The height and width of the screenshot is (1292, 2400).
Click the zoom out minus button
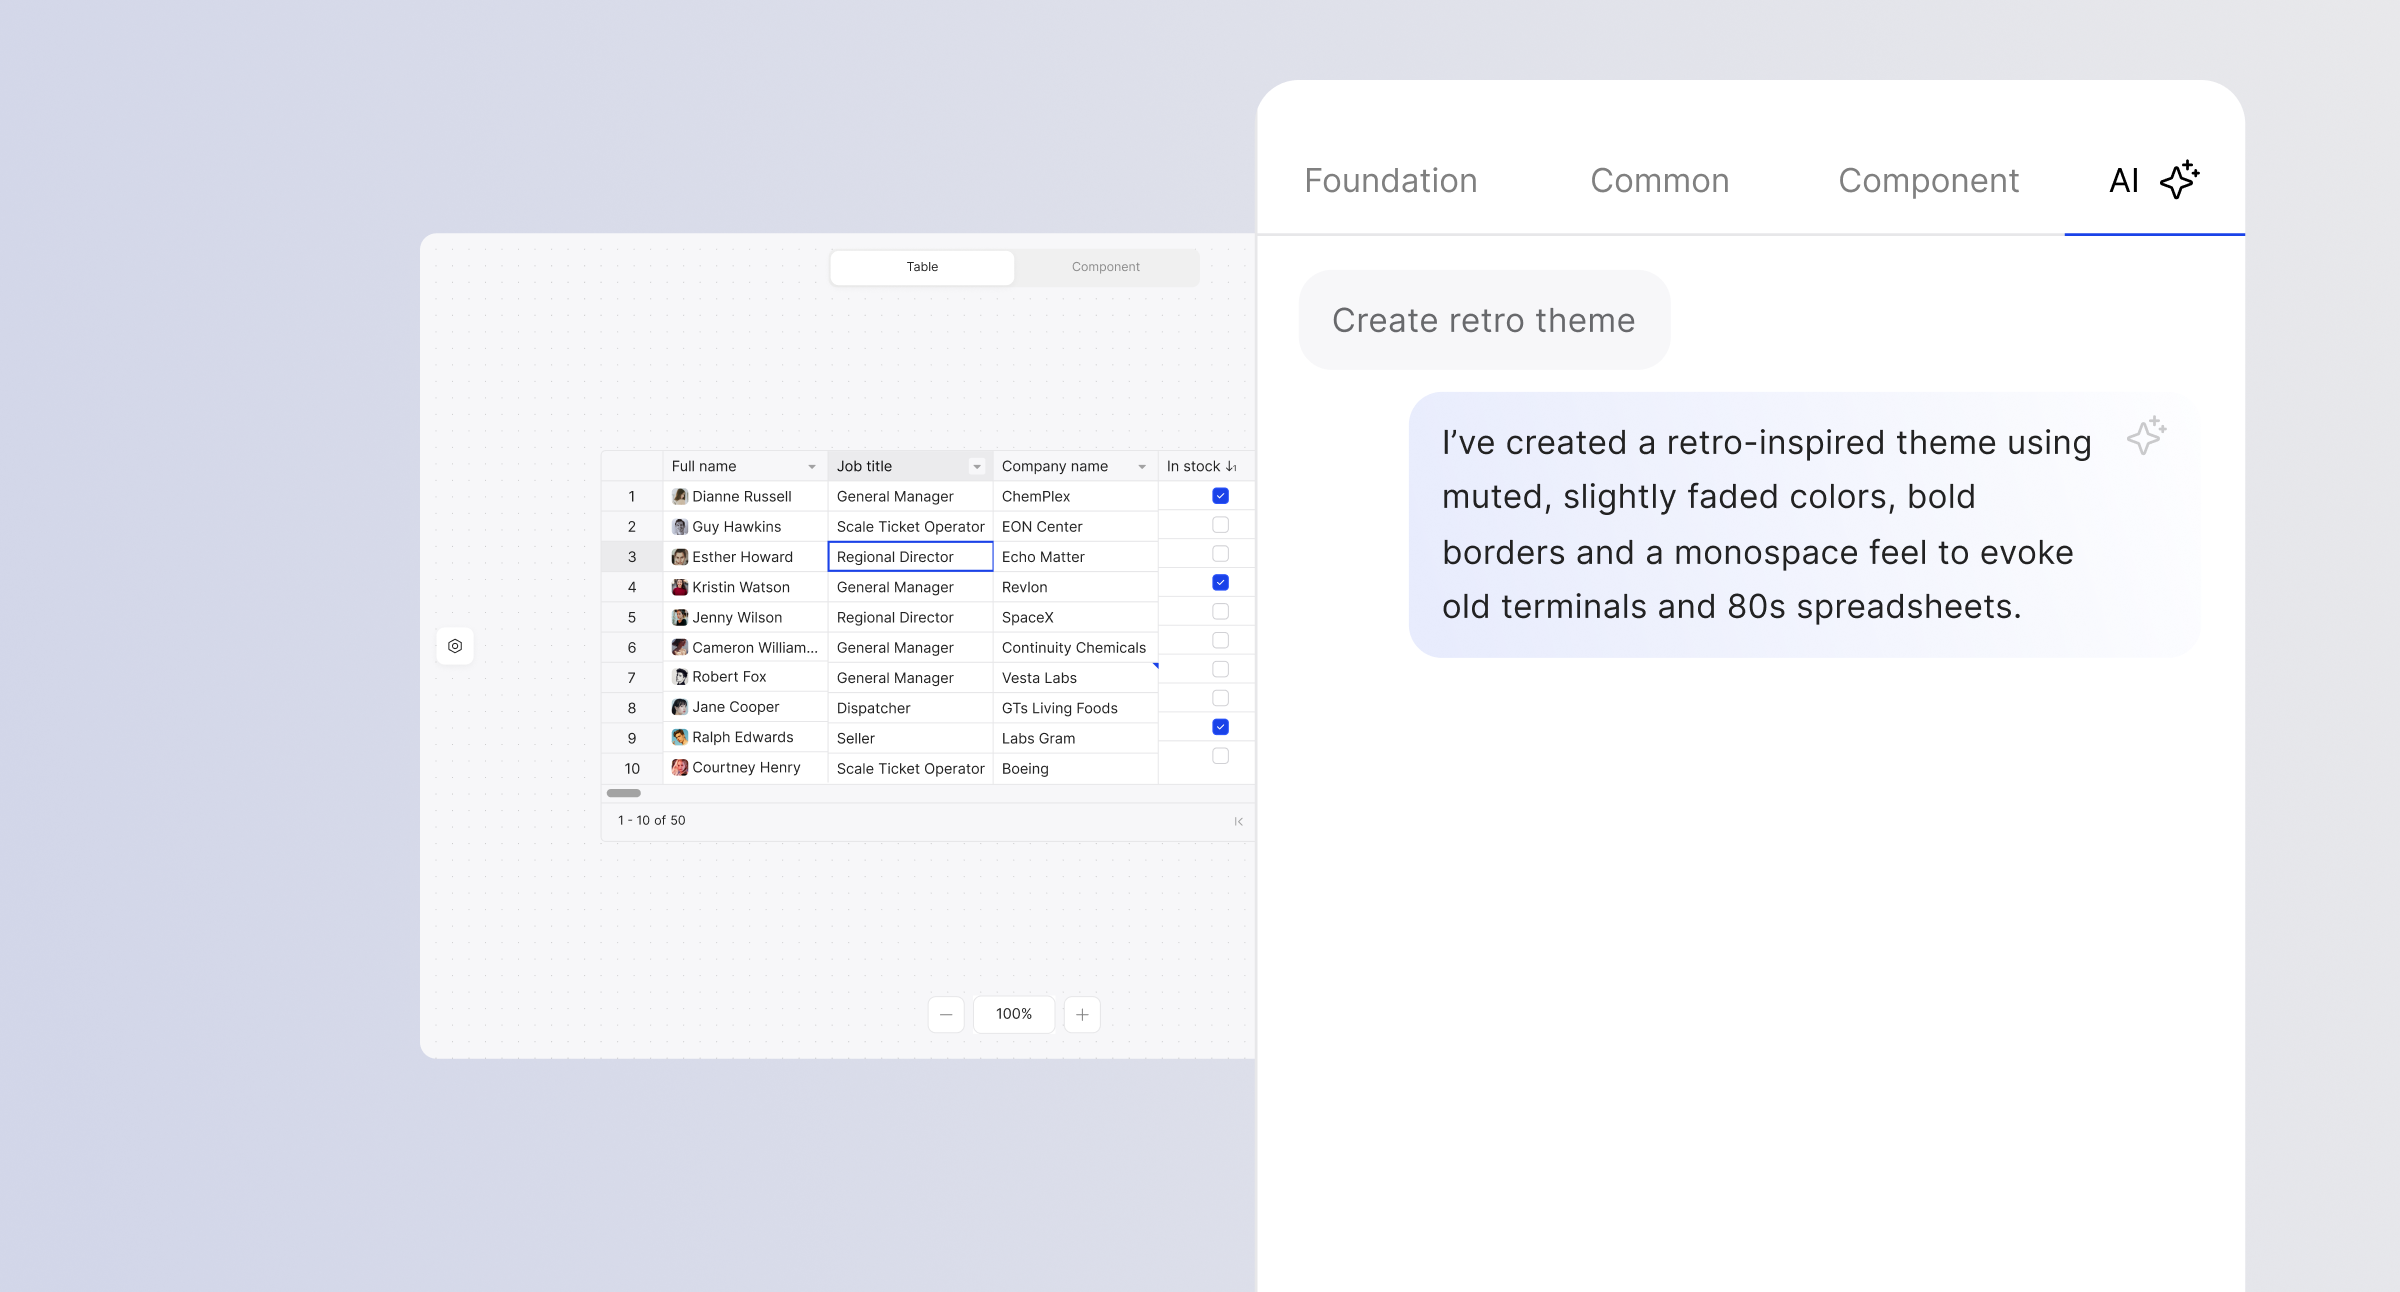pyautogui.click(x=946, y=1014)
